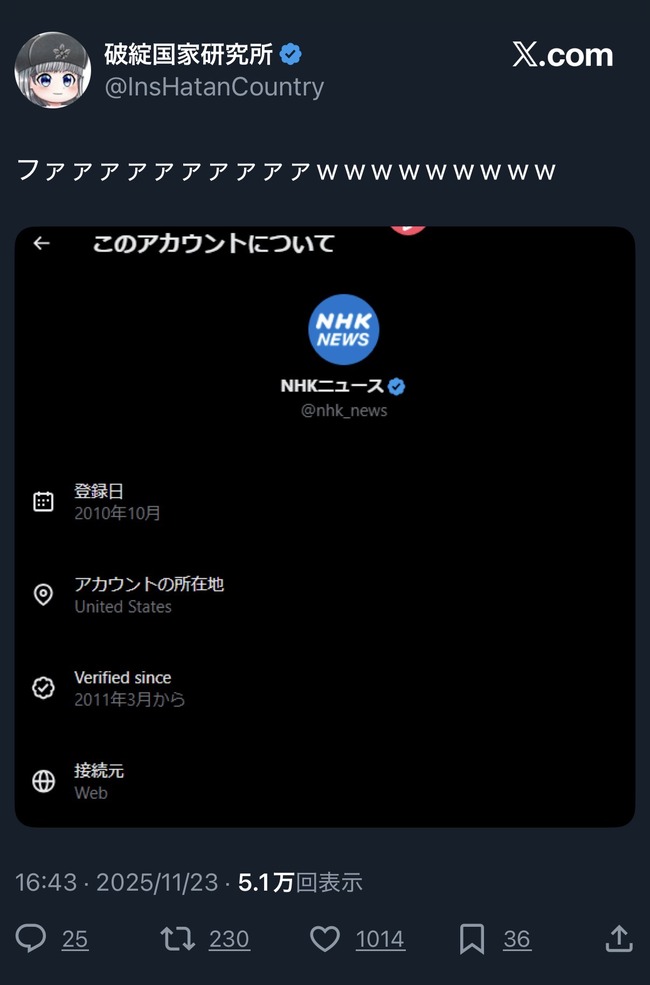The image size is (650, 985).
Task: Open the share upload icon
Action: click(x=619, y=939)
